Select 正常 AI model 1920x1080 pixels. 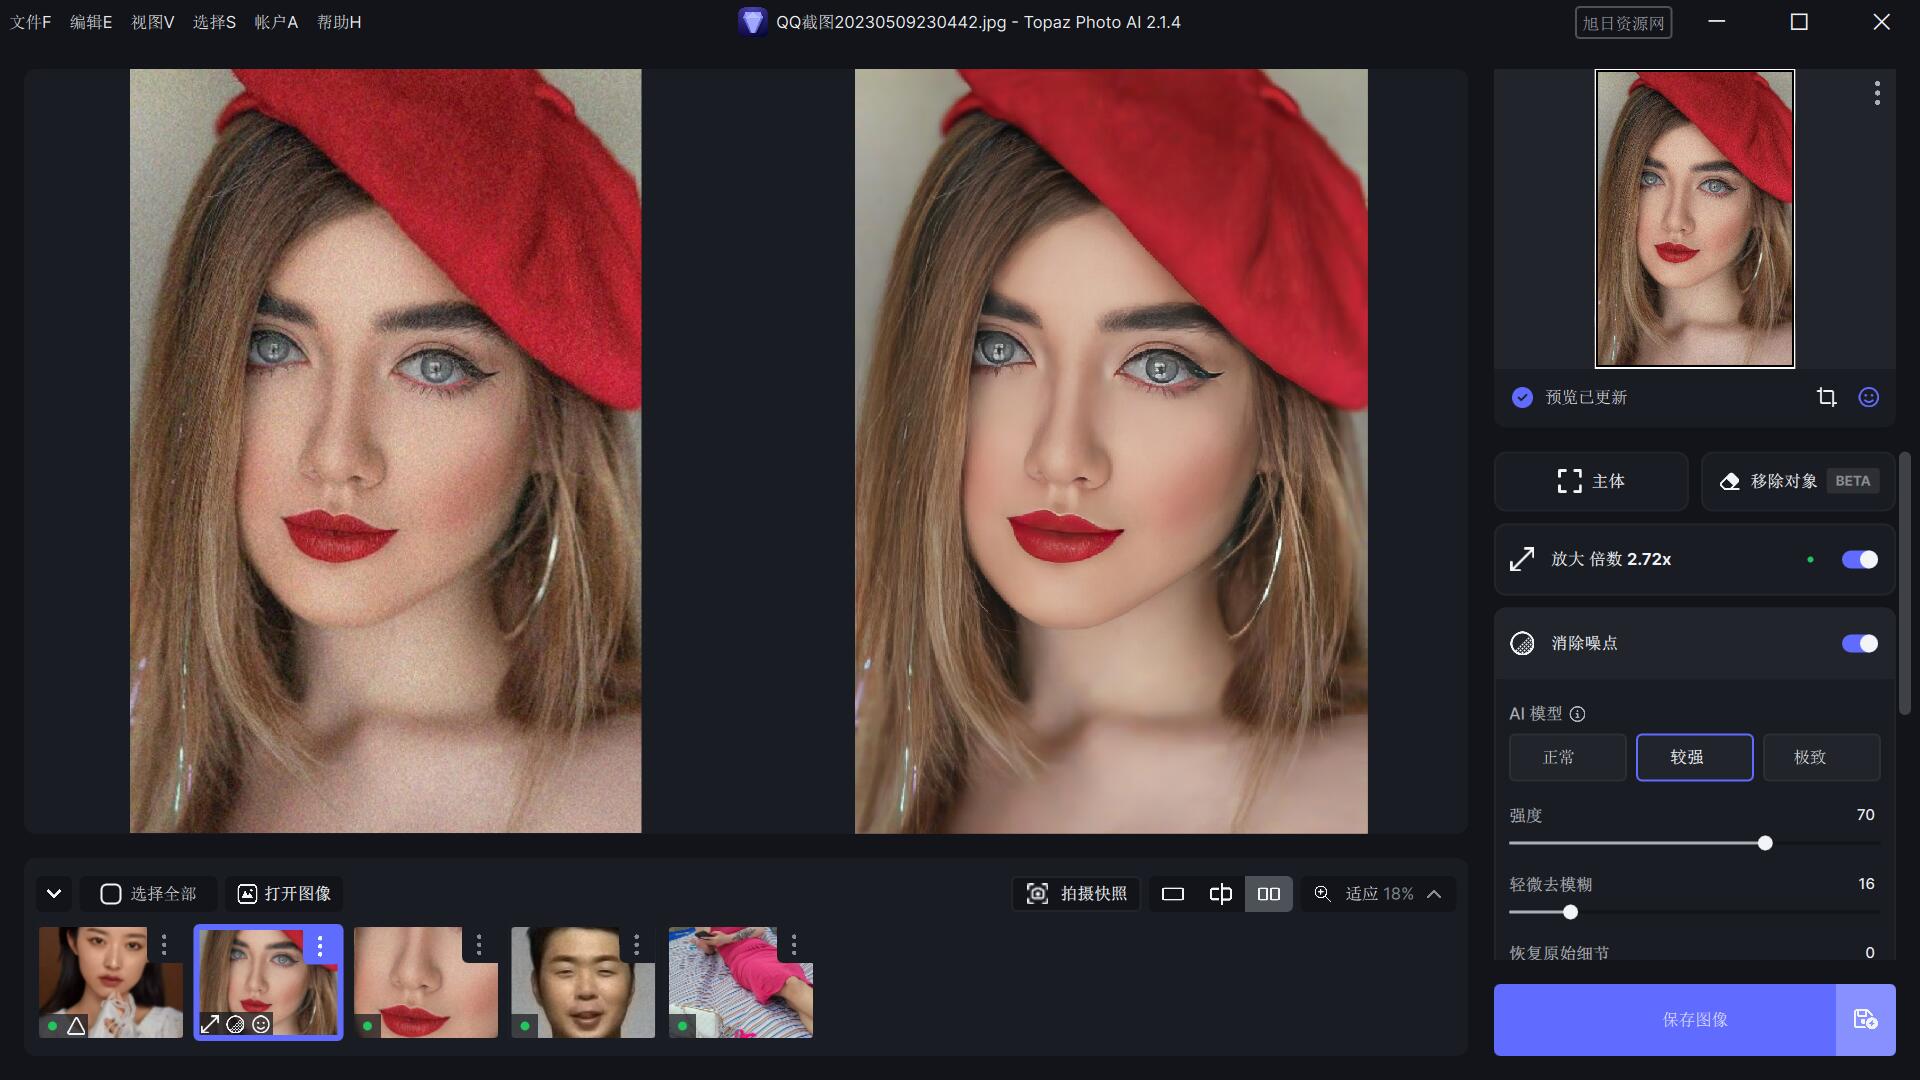tap(1567, 757)
